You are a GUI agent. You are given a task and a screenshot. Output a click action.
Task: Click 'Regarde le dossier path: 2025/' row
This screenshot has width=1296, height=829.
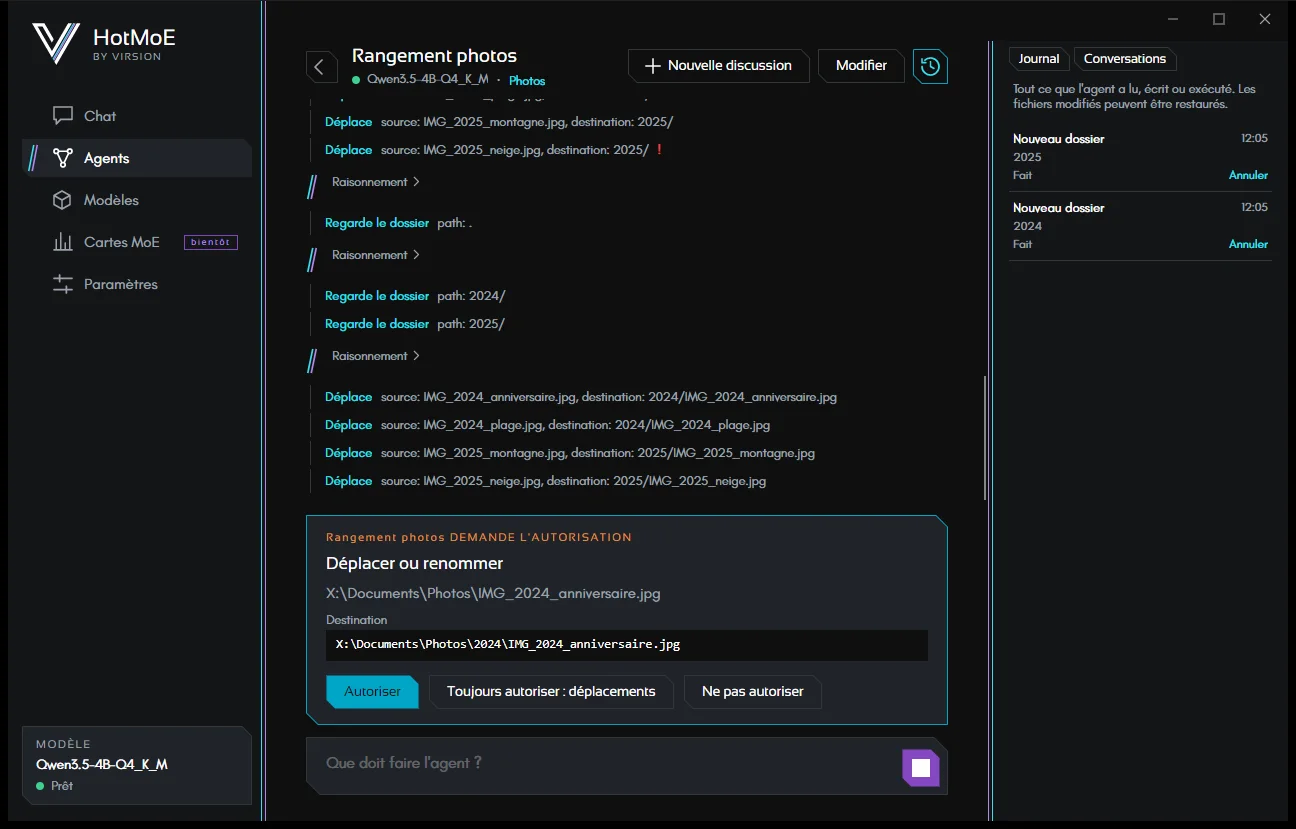point(415,324)
